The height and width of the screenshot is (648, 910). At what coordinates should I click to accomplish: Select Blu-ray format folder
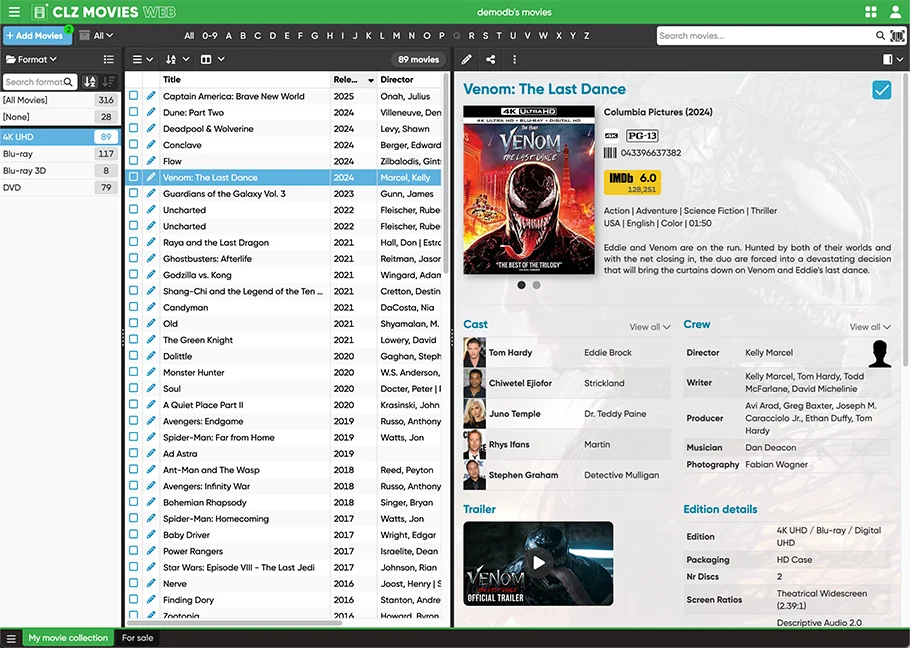pyautogui.click(x=60, y=154)
